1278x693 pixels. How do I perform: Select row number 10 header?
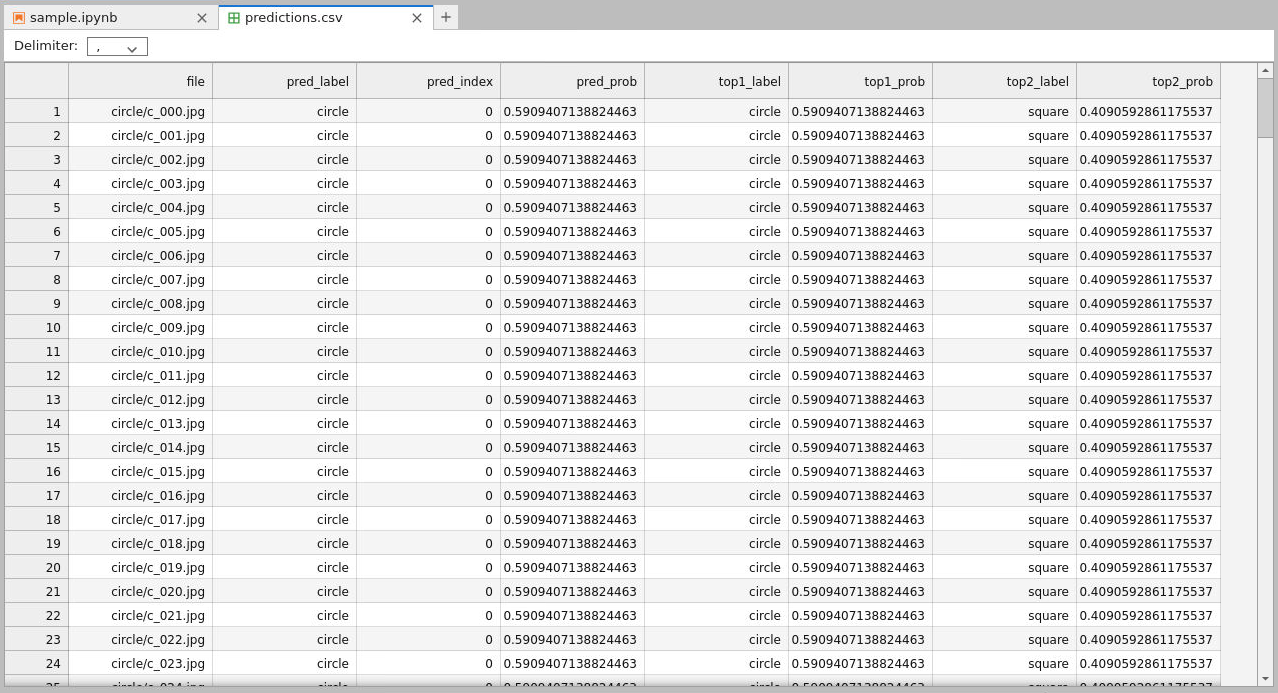37,328
